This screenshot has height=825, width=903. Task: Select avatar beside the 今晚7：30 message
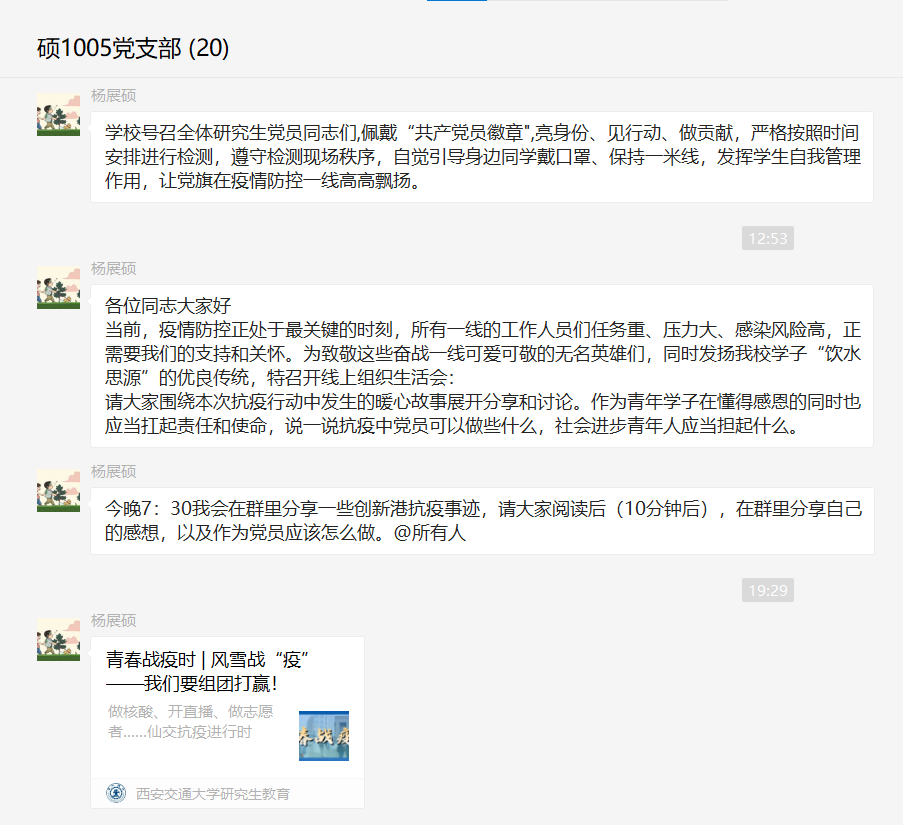pos(58,490)
